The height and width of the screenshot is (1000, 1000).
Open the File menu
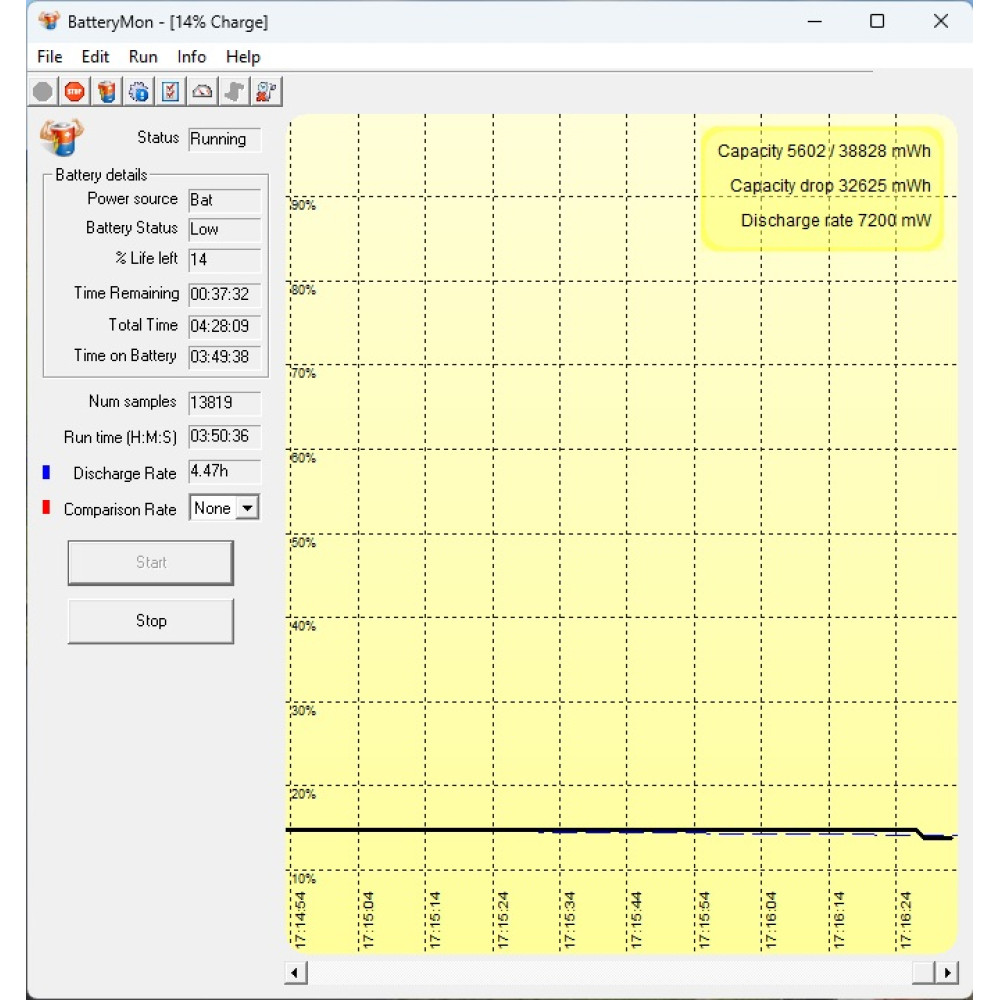[x=49, y=57]
